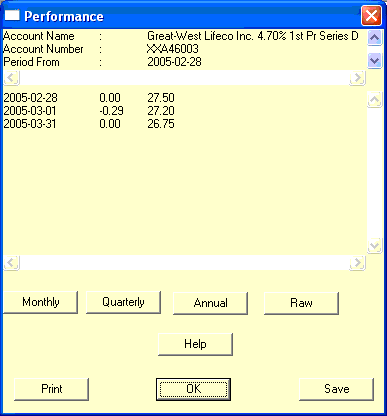Image resolution: width=387 pixels, height=416 pixels.
Task: Click the 27.20 price value
Action: pos(161,111)
